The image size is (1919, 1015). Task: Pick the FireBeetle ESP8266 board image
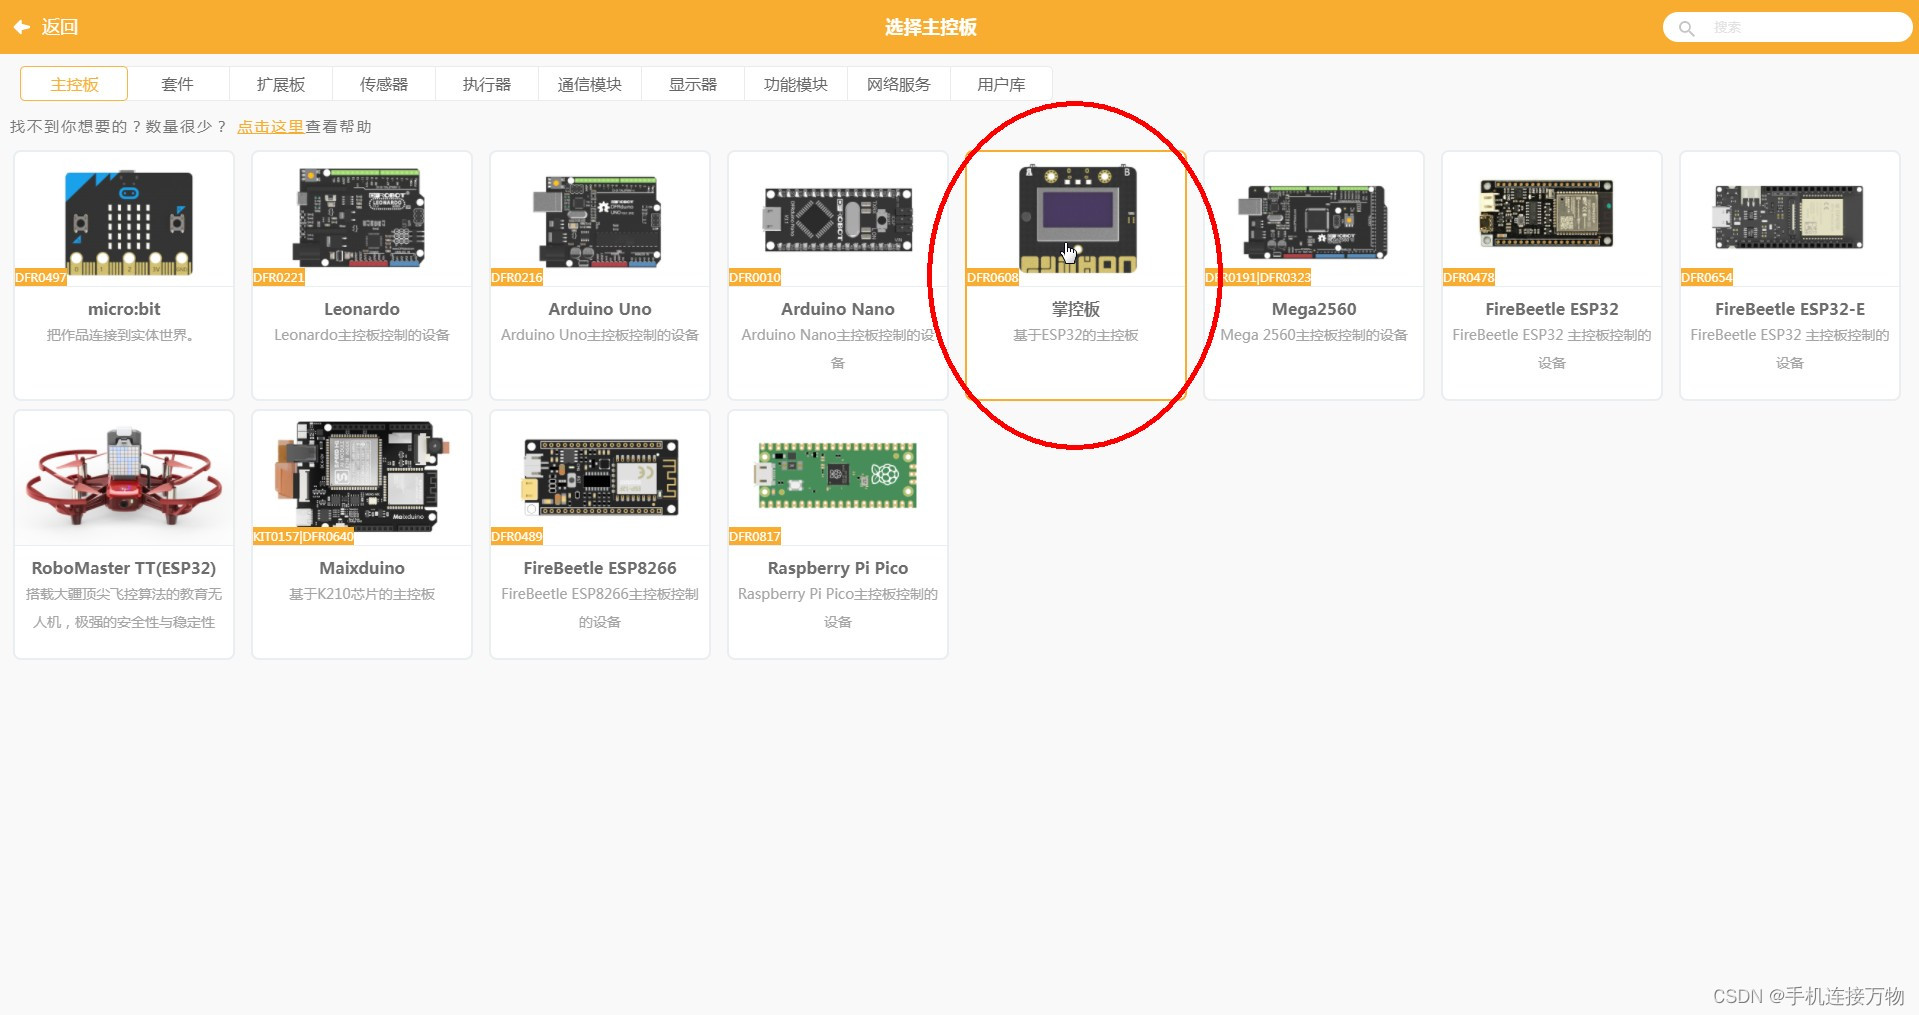[601, 478]
